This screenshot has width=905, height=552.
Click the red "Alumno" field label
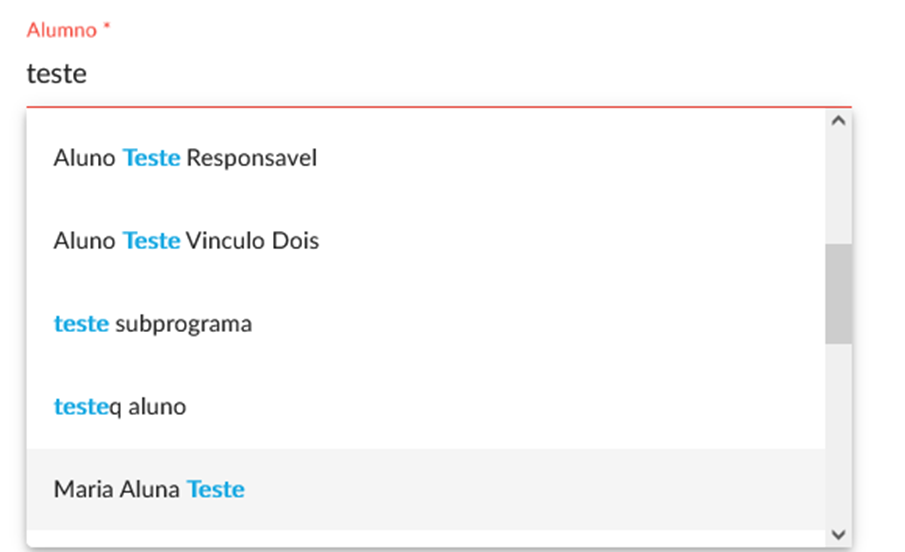pos(61,30)
